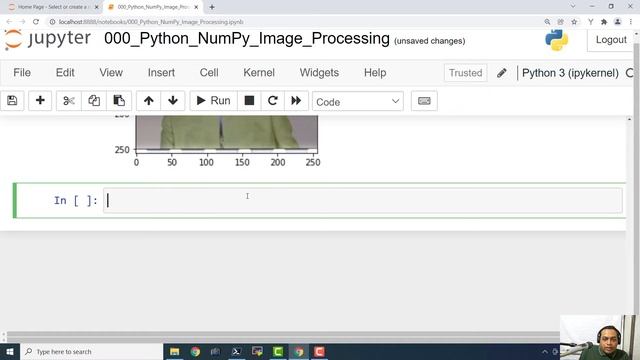Viewport: 640px width, 360px height.
Task: Run the current cell
Action: point(213,101)
